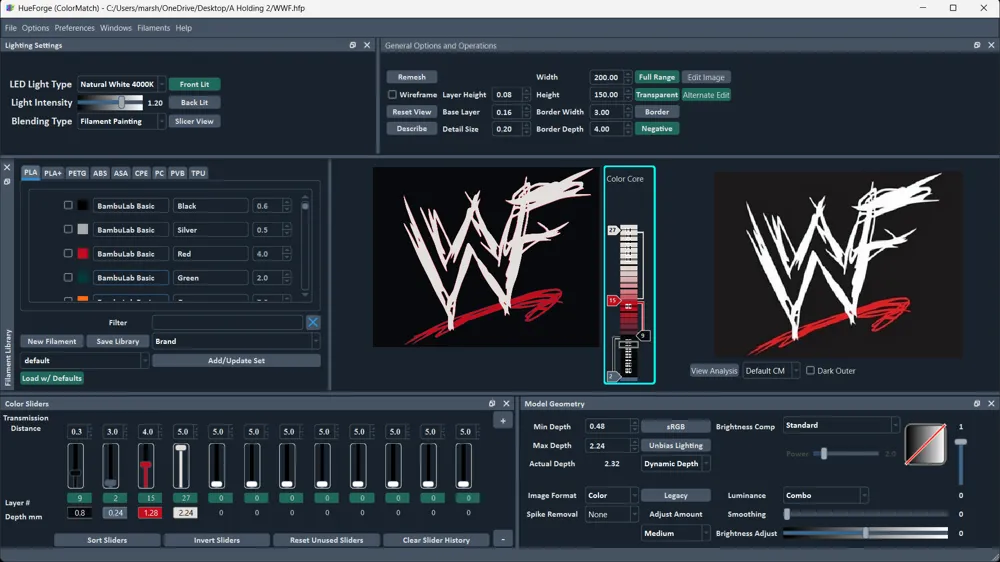Toggle the Transparent option
This screenshot has height=562, width=1000.
pos(656,94)
